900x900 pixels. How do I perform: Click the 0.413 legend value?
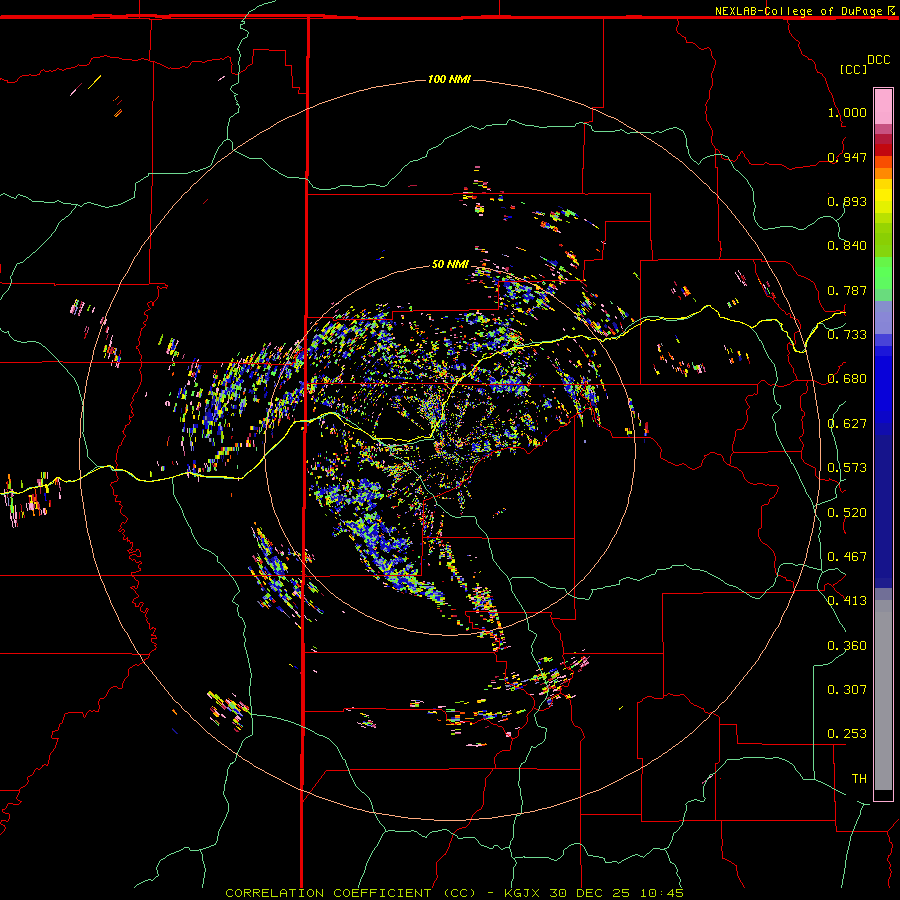coord(847,600)
